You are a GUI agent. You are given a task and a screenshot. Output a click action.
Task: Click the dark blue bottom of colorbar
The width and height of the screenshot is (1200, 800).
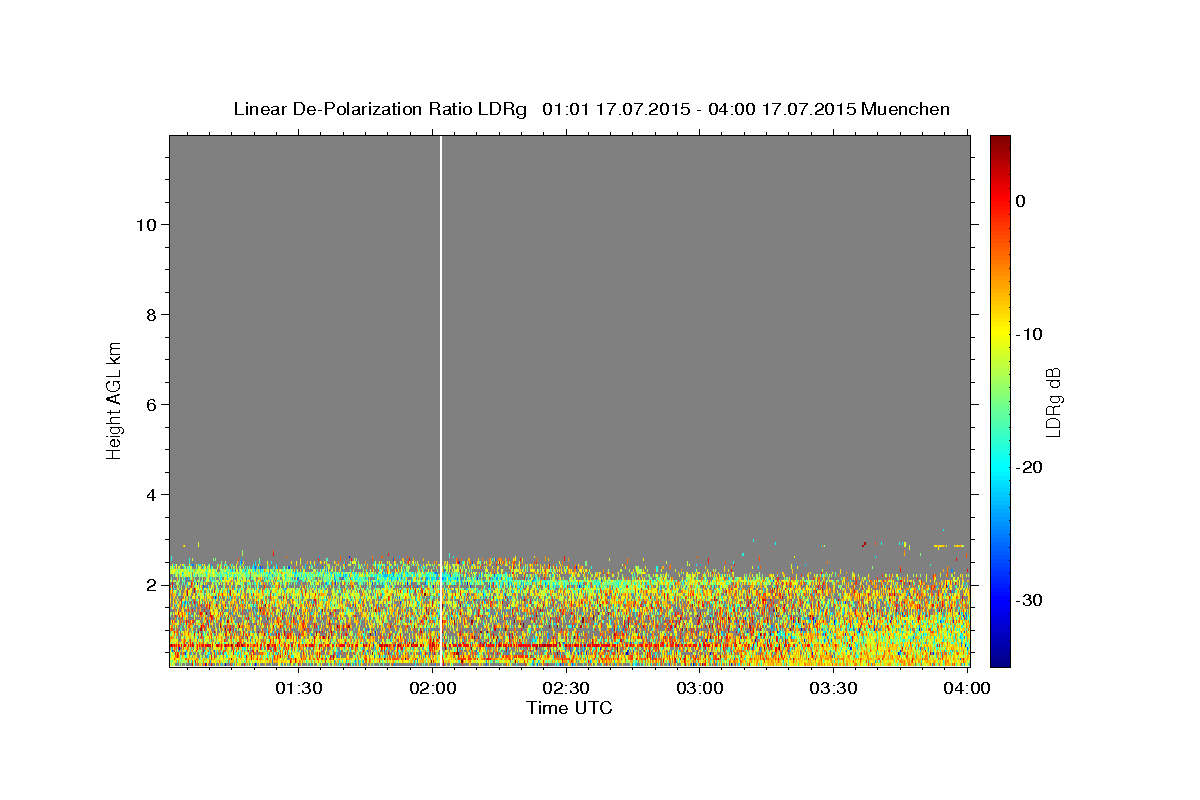pos(1000,656)
